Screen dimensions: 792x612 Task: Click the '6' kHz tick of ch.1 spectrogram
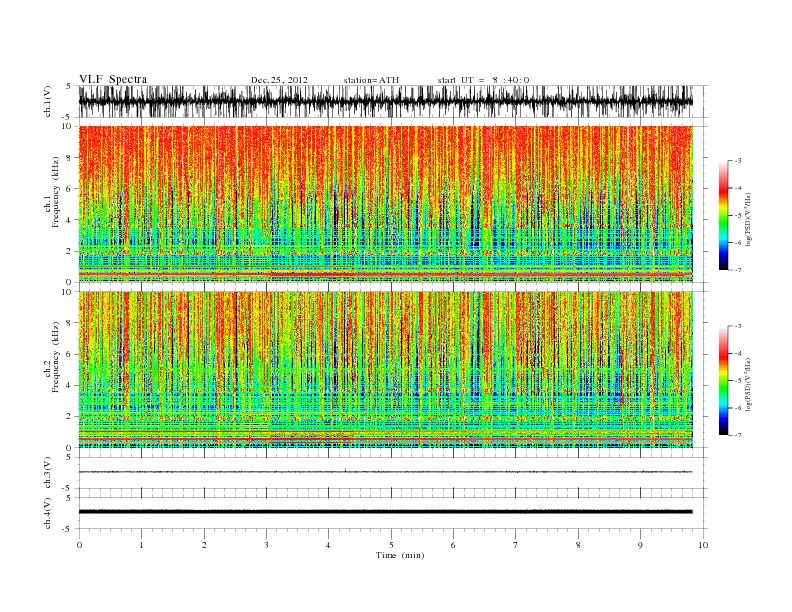(69, 189)
